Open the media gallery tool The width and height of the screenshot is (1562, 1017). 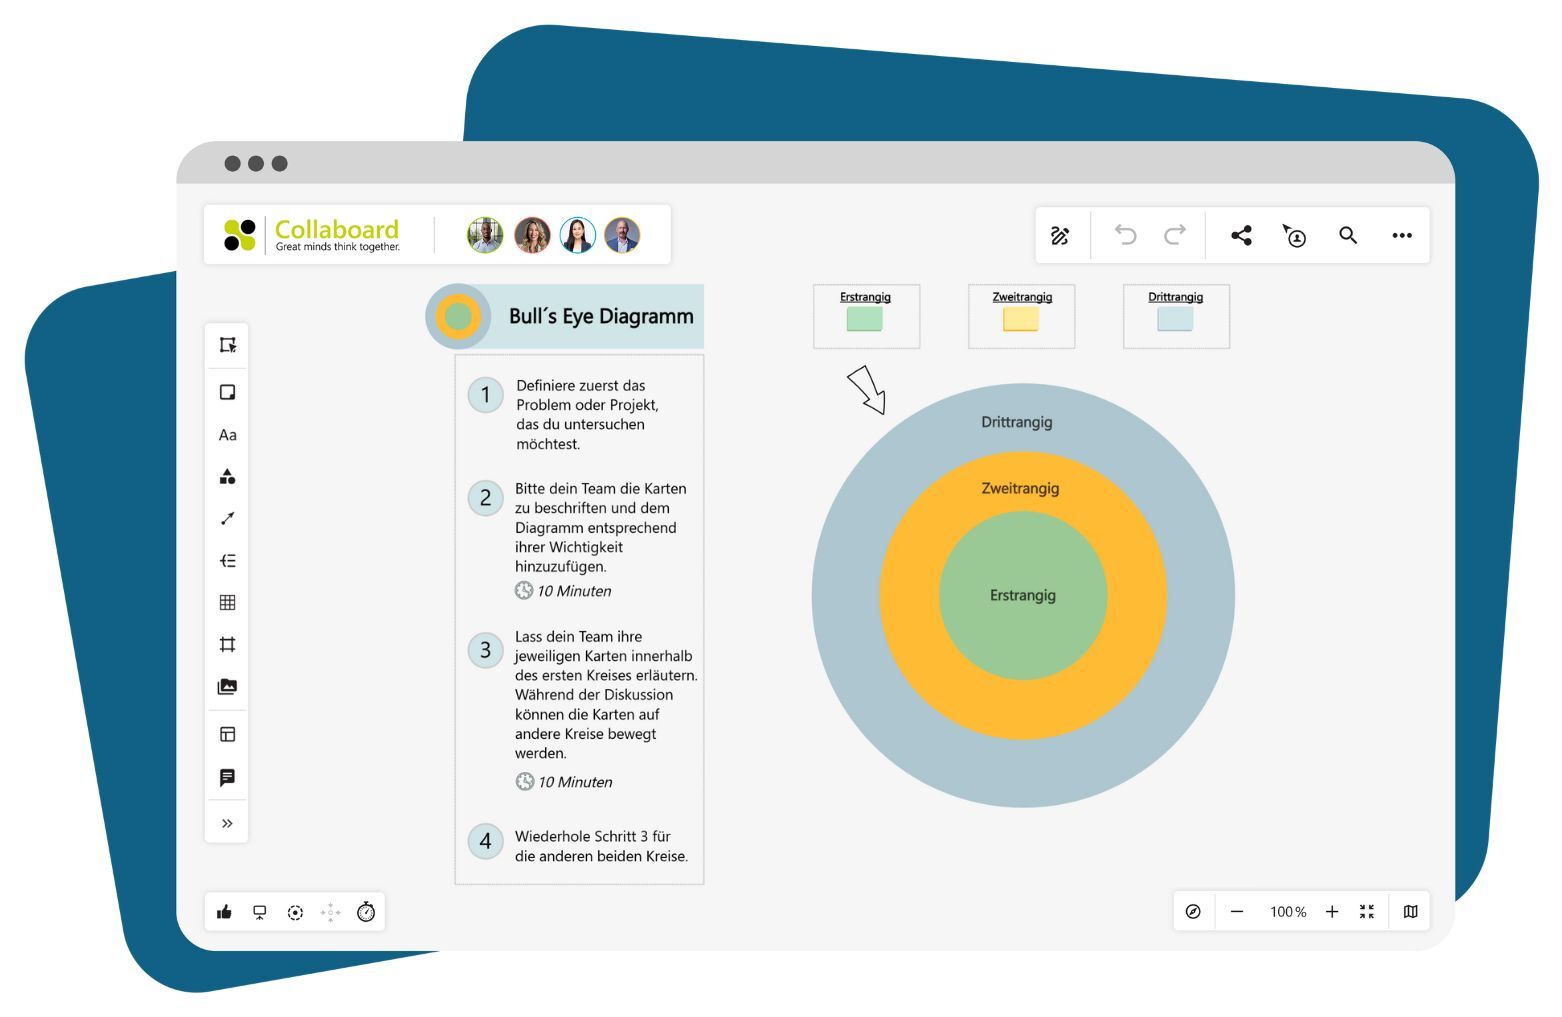pos(227,687)
